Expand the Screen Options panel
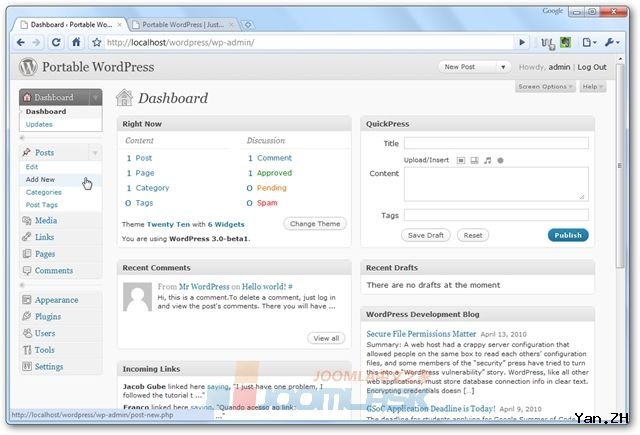Screen dimensions: 640x435 [545, 87]
